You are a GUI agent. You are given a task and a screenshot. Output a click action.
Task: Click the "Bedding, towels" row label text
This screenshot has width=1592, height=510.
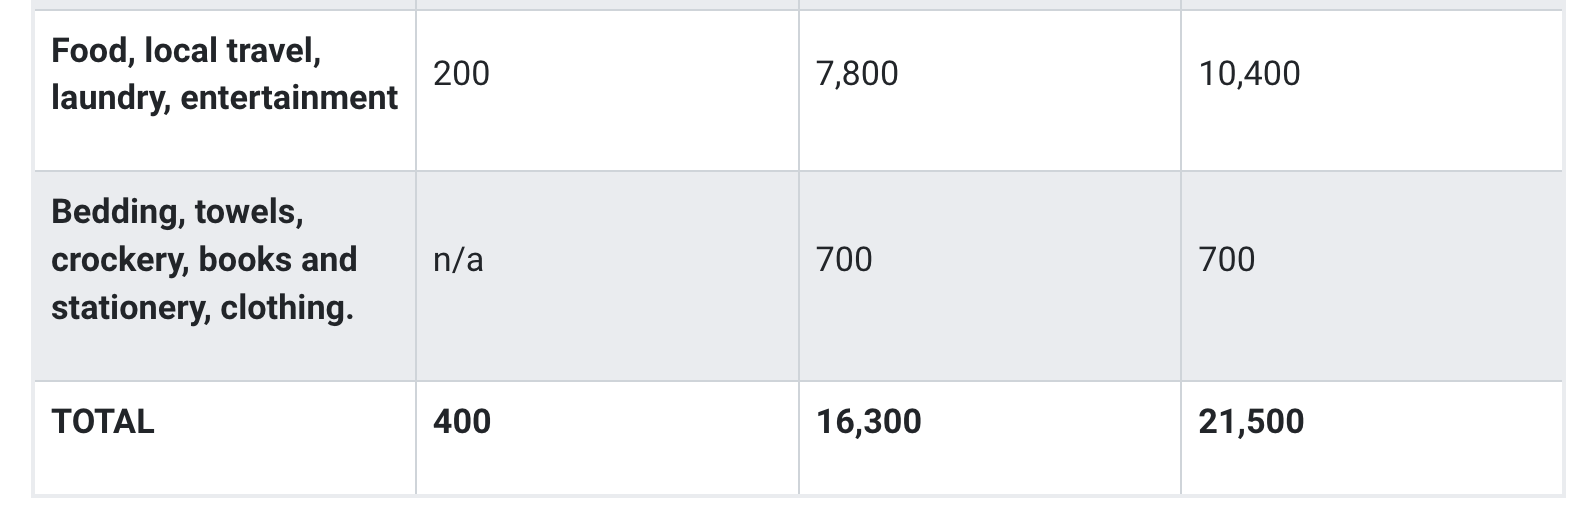pyautogui.click(x=177, y=212)
